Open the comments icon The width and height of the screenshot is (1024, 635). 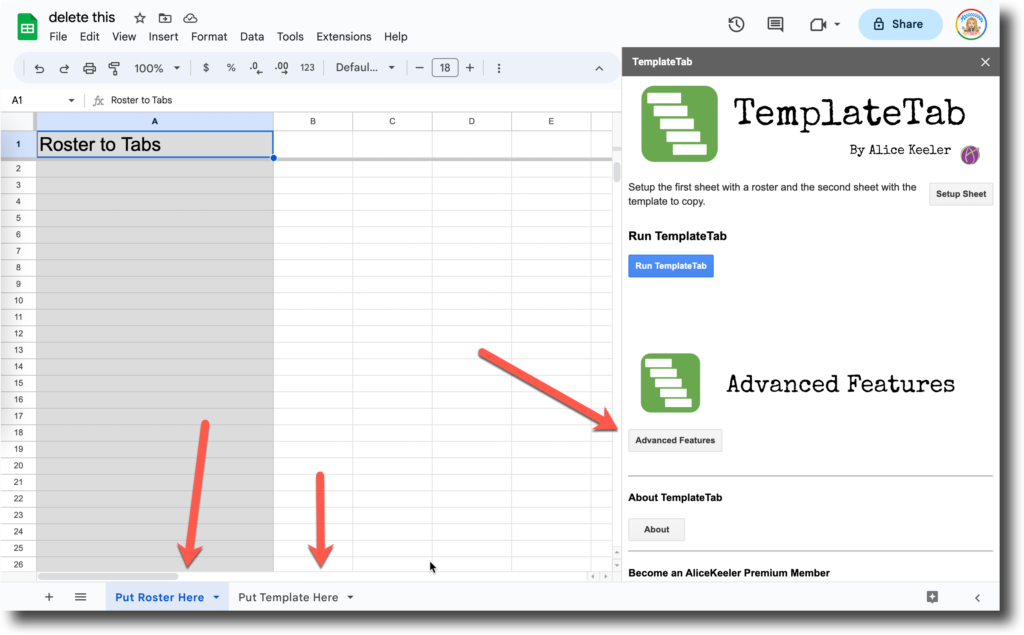775,24
